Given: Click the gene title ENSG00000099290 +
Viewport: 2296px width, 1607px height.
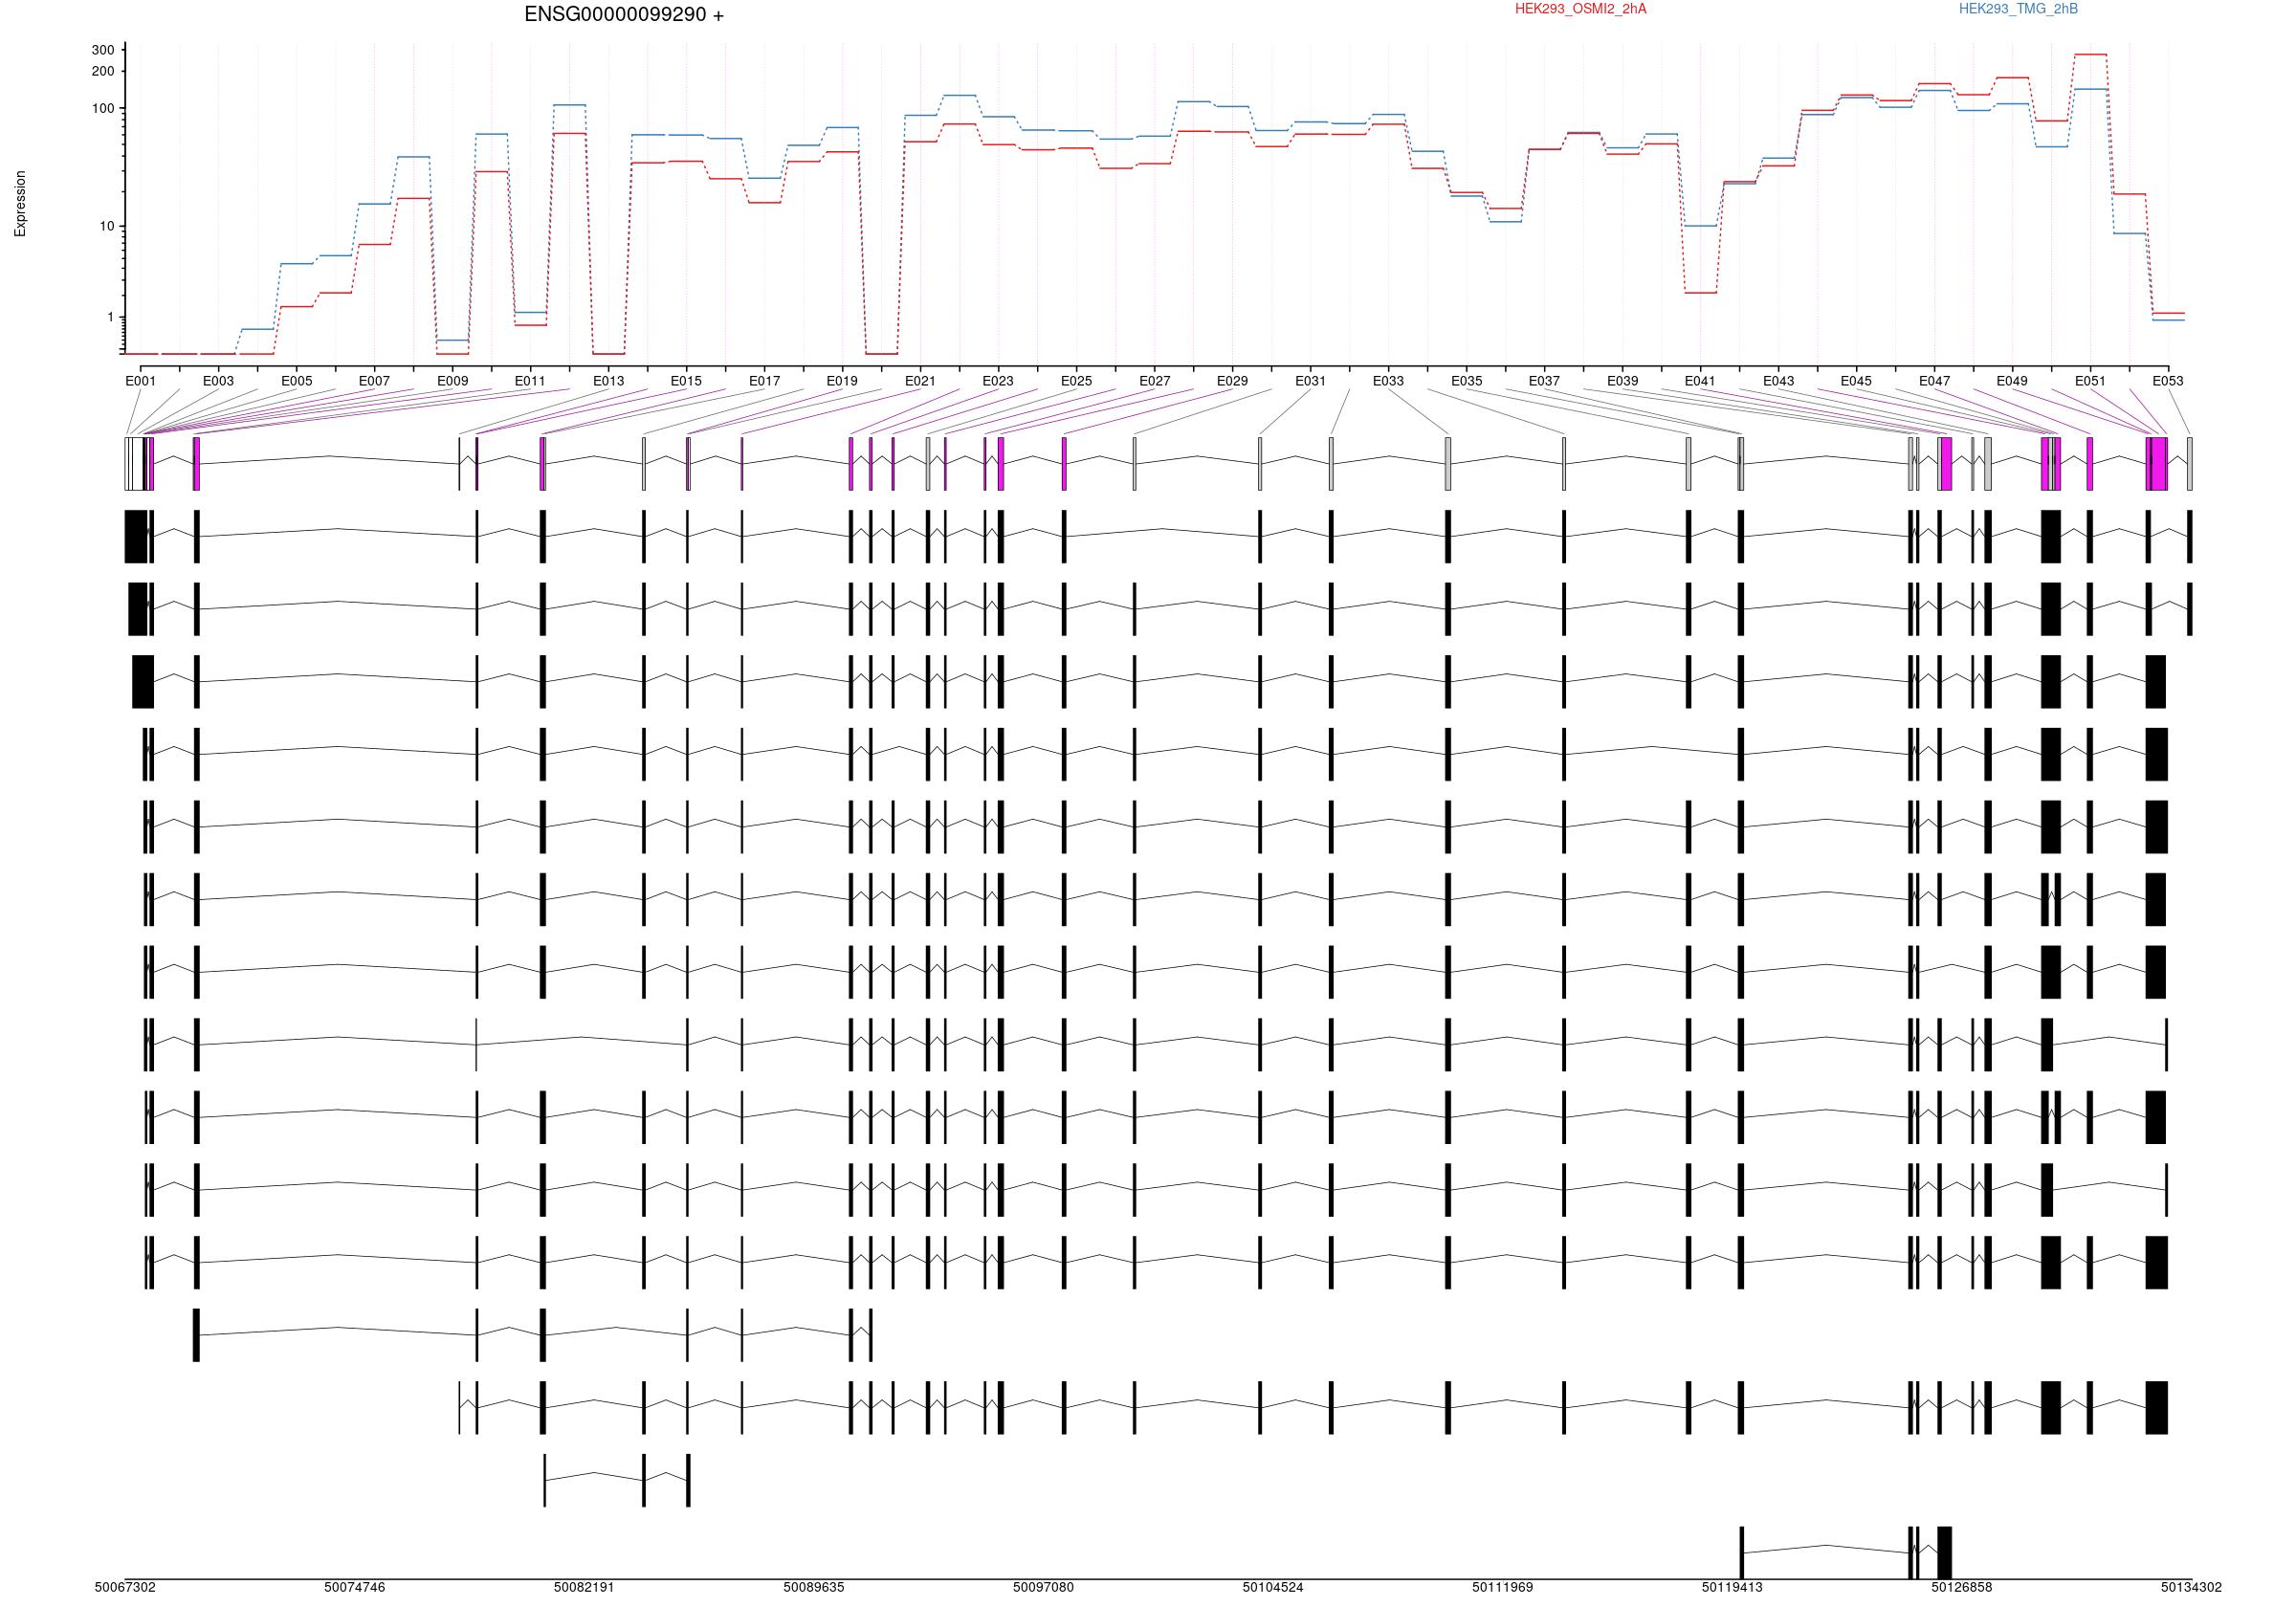Looking at the screenshot, I should click(624, 15).
